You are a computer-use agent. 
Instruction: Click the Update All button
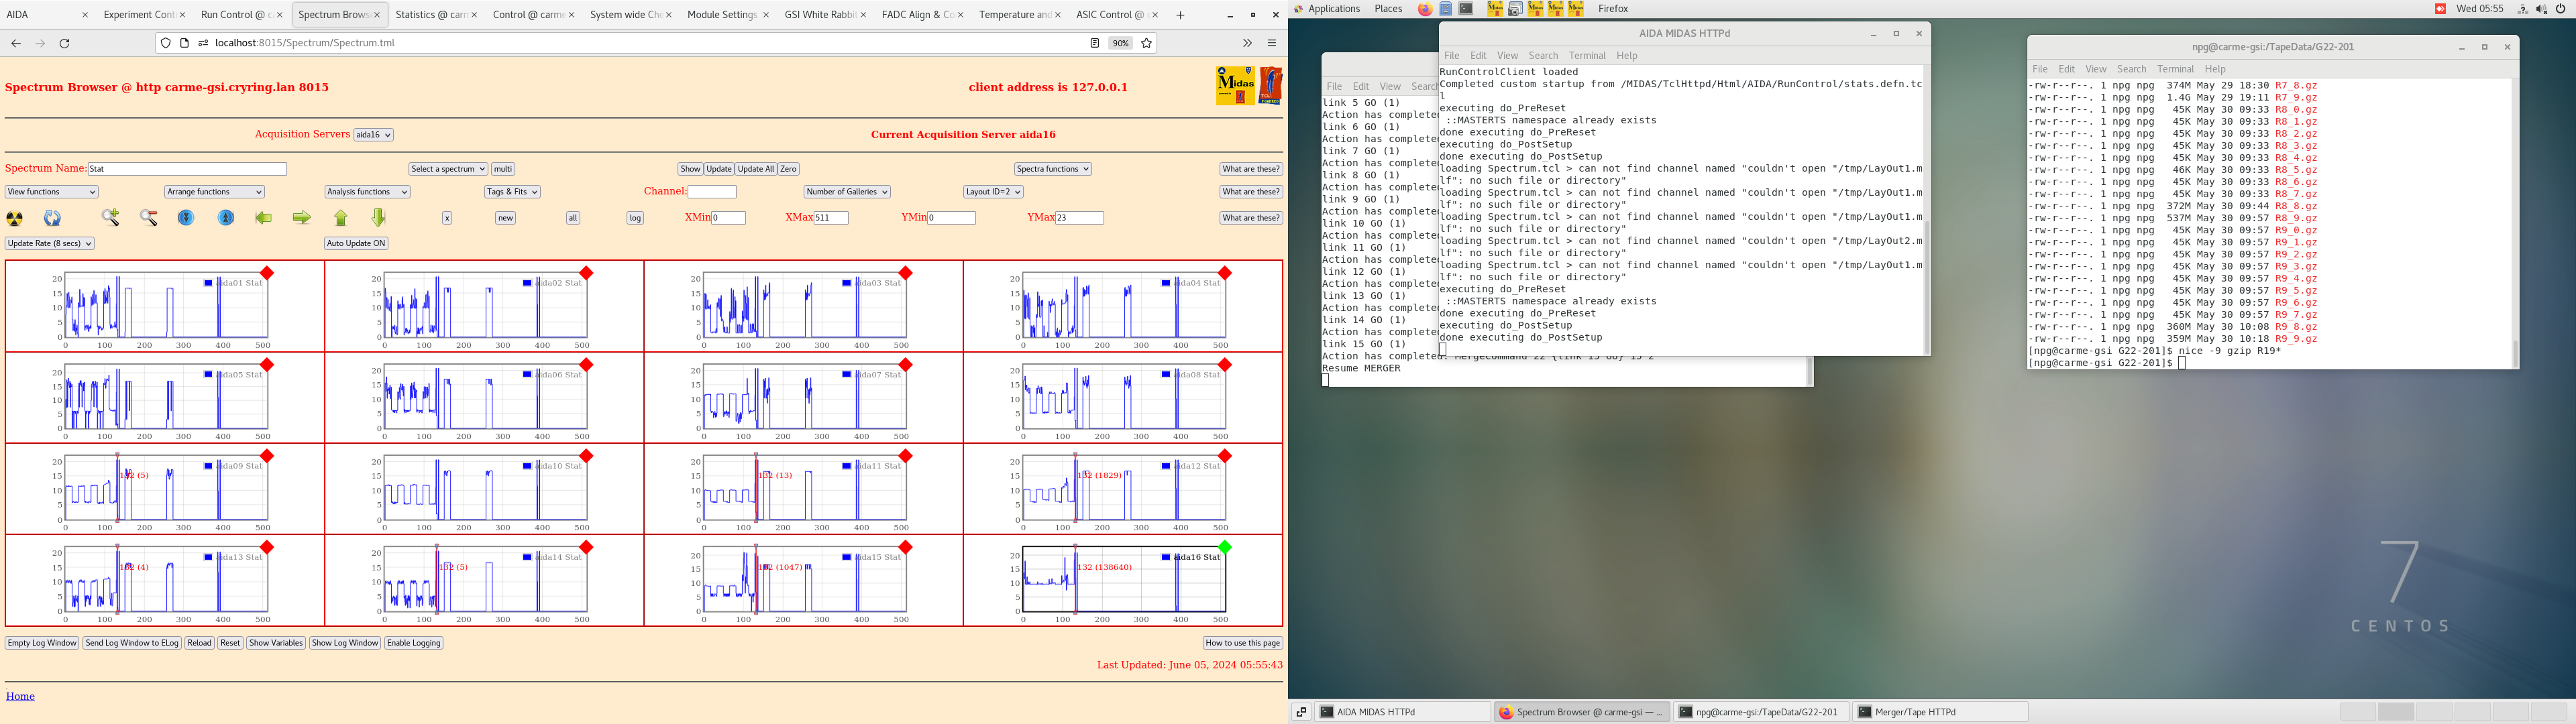(x=756, y=169)
